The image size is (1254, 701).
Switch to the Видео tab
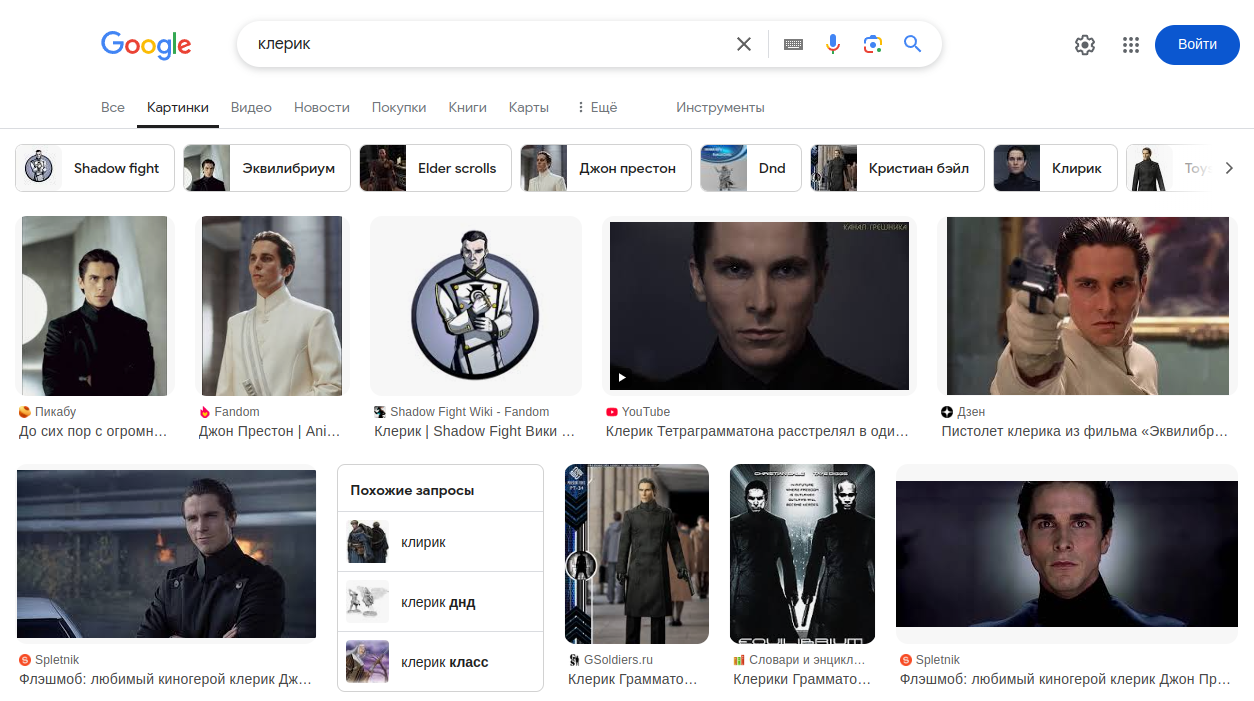[251, 107]
